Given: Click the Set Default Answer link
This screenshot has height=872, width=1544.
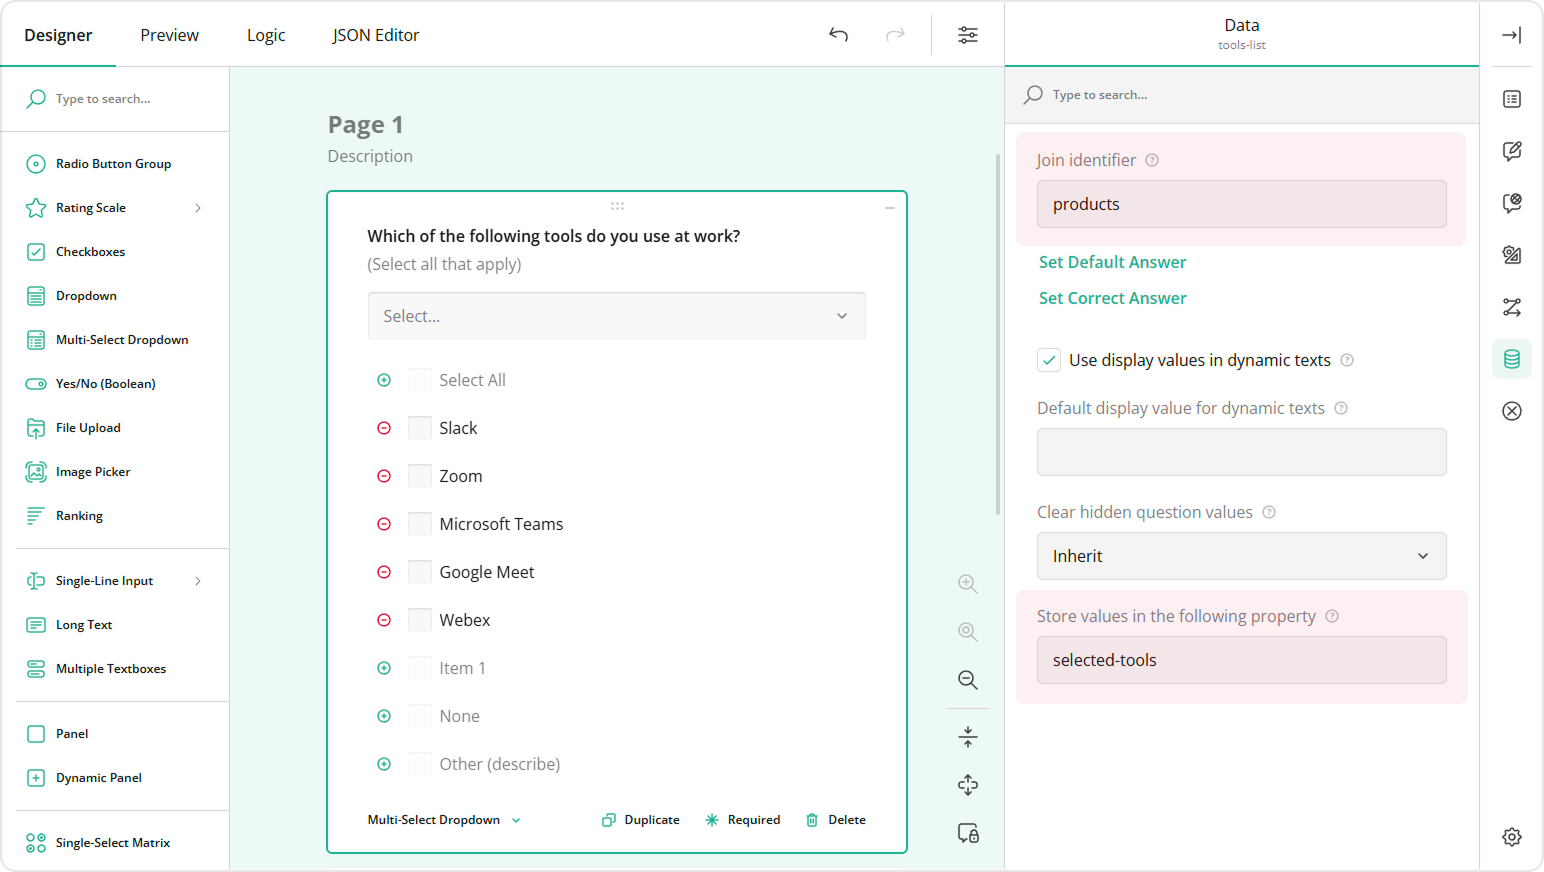Looking at the screenshot, I should pyautogui.click(x=1111, y=261).
